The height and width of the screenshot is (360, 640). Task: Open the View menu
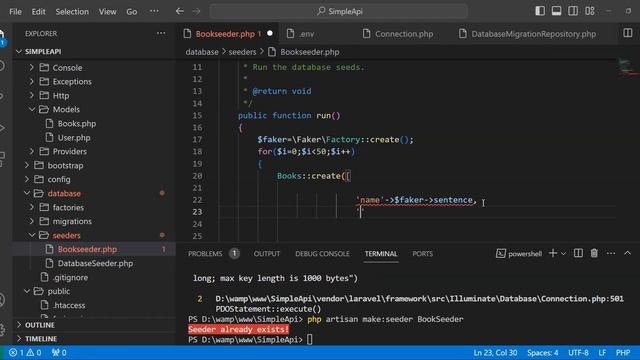tap(107, 12)
